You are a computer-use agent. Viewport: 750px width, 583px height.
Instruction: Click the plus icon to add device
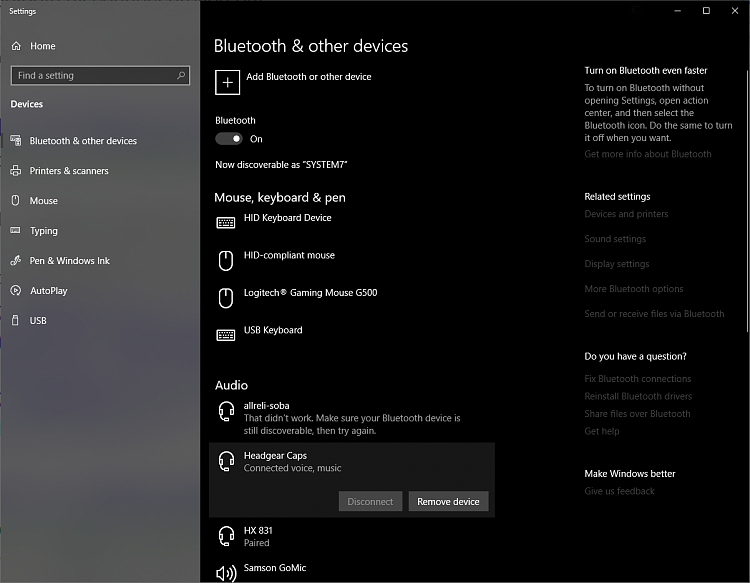[x=227, y=82]
